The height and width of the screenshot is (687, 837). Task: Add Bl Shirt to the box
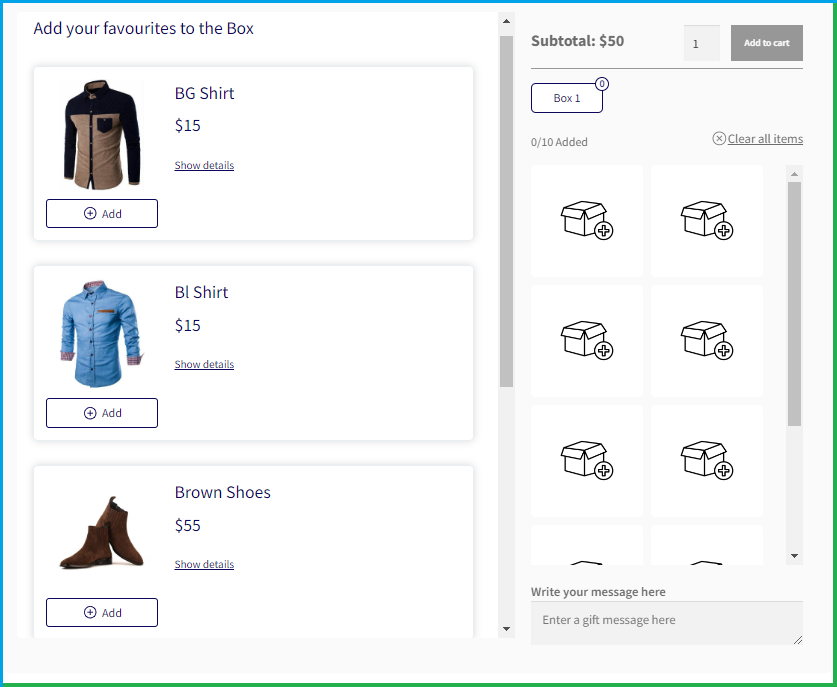point(101,413)
